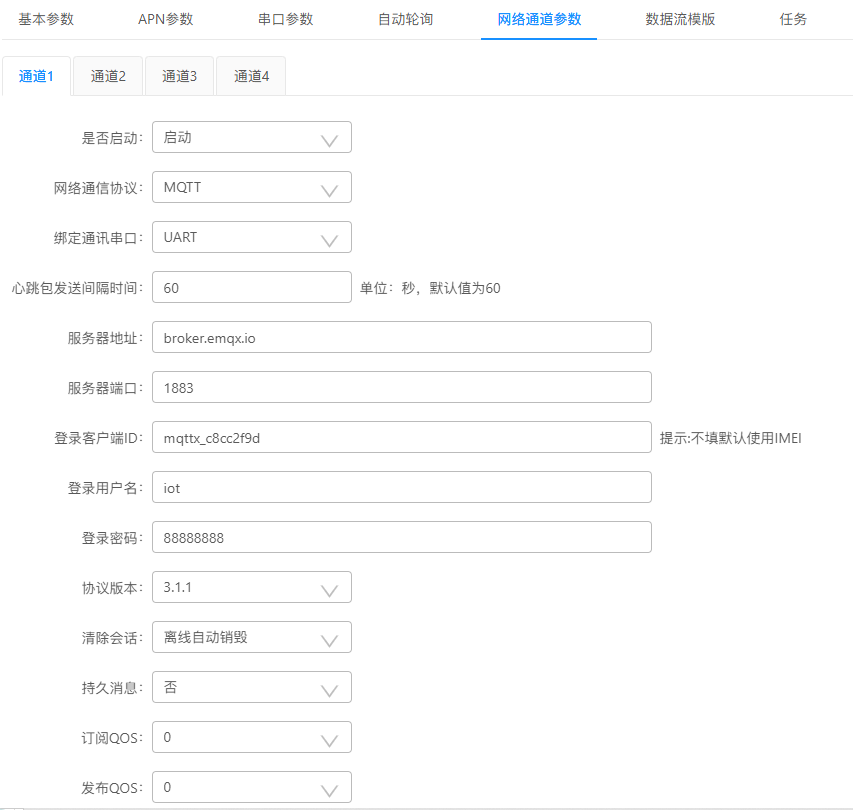Click the 心跳包发送间隔时间 input box
The image size is (853, 810).
(x=251, y=288)
